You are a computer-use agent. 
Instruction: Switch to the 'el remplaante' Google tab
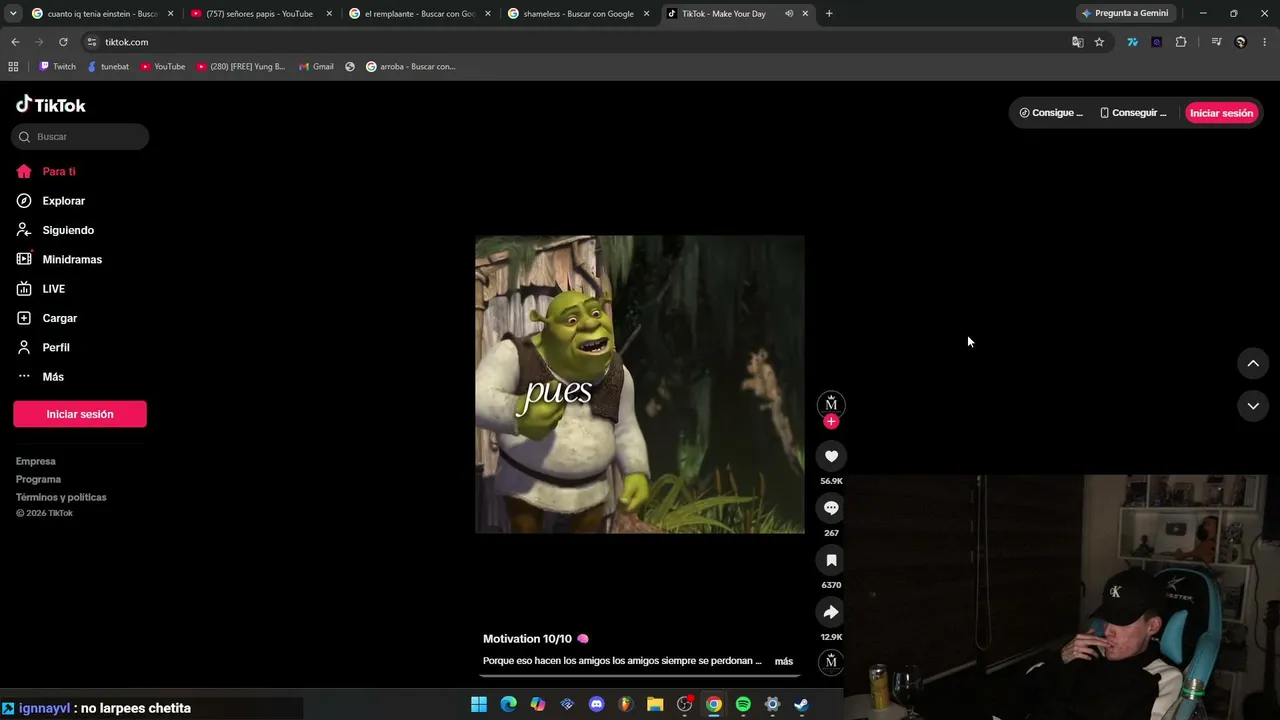click(x=419, y=14)
